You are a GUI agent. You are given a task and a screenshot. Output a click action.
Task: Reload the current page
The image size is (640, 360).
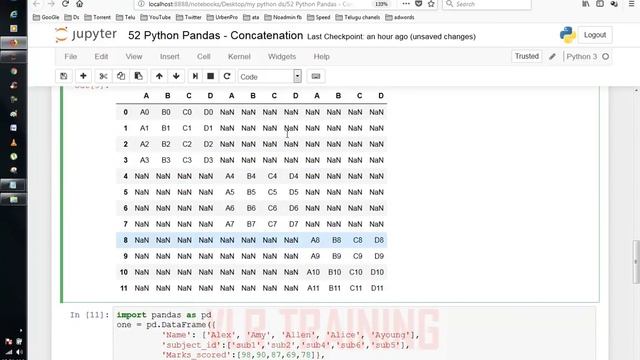tap(65, 4)
